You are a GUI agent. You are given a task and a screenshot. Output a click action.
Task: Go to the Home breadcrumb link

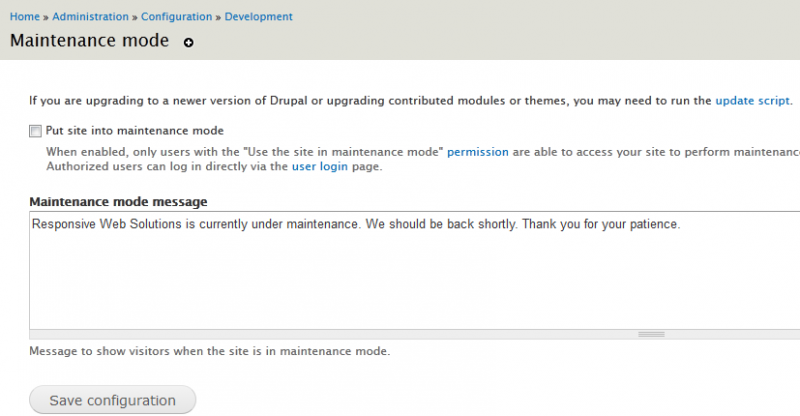[24, 16]
